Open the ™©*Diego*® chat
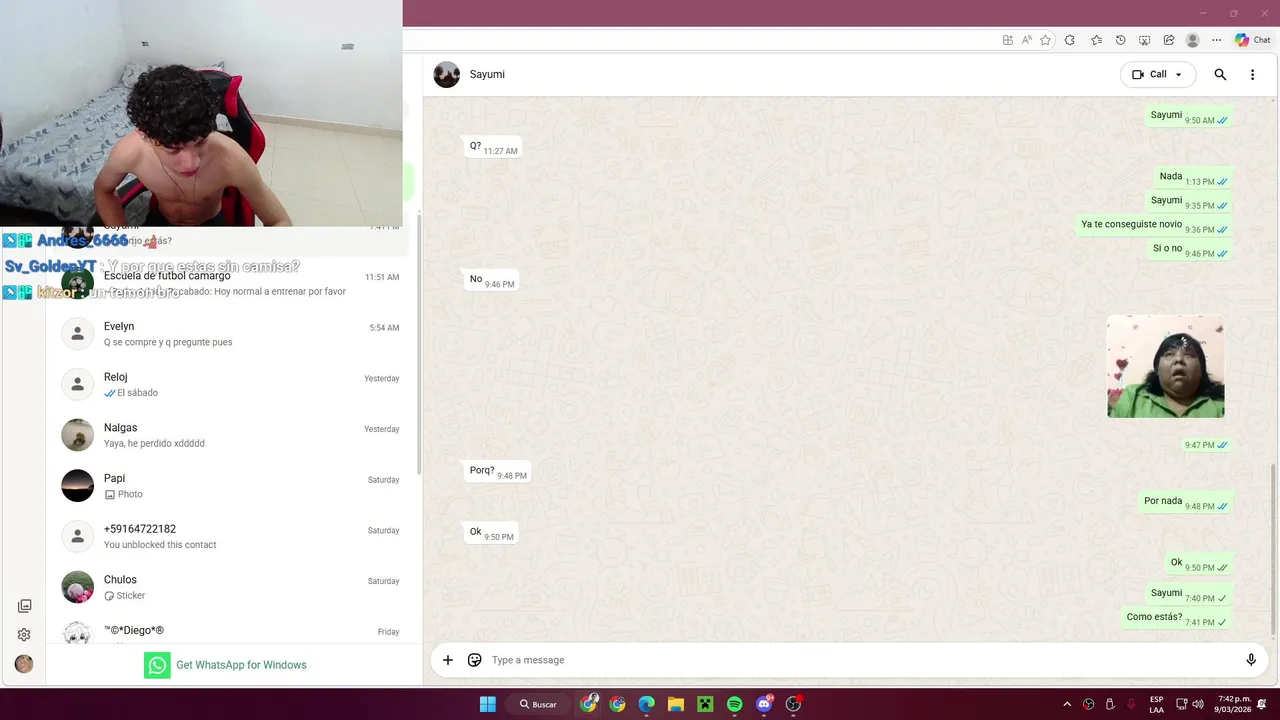 pos(230,631)
